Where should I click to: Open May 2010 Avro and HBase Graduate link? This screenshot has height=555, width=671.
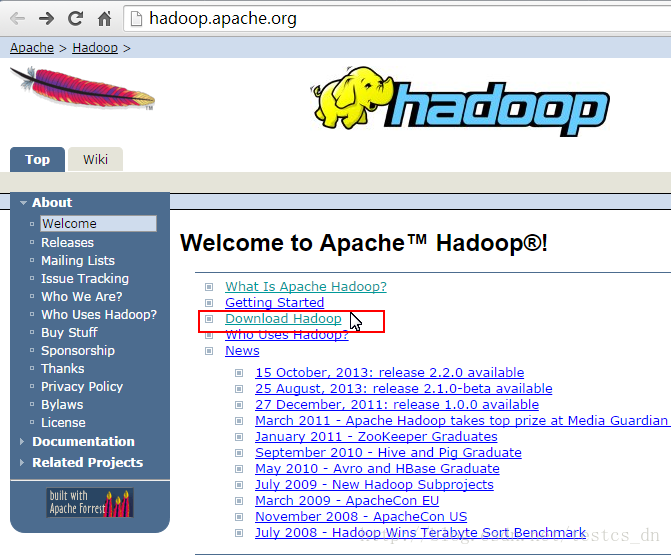point(377,469)
